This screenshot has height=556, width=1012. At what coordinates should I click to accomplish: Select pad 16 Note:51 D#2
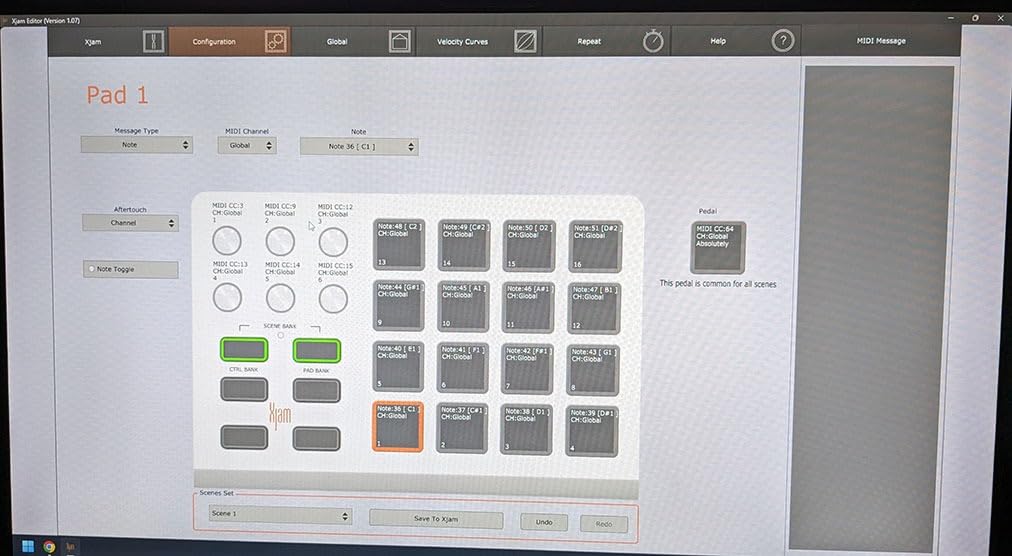(x=595, y=247)
